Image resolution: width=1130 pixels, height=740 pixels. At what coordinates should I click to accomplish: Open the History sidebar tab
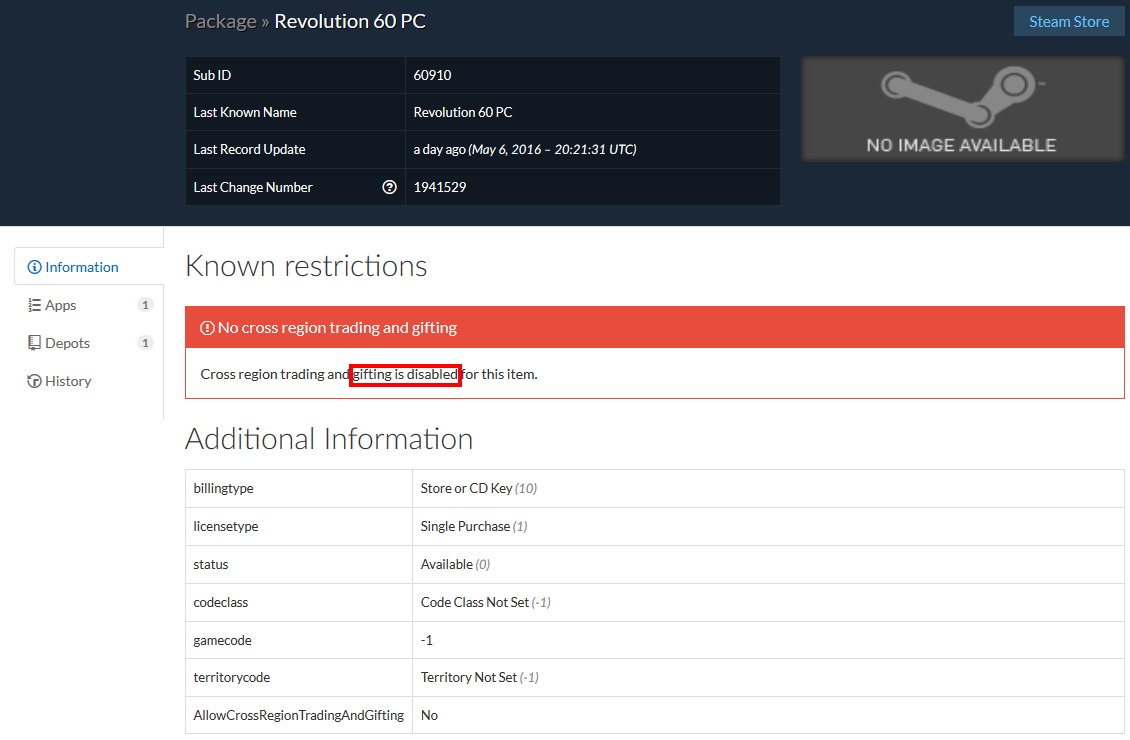coord(89,381)
